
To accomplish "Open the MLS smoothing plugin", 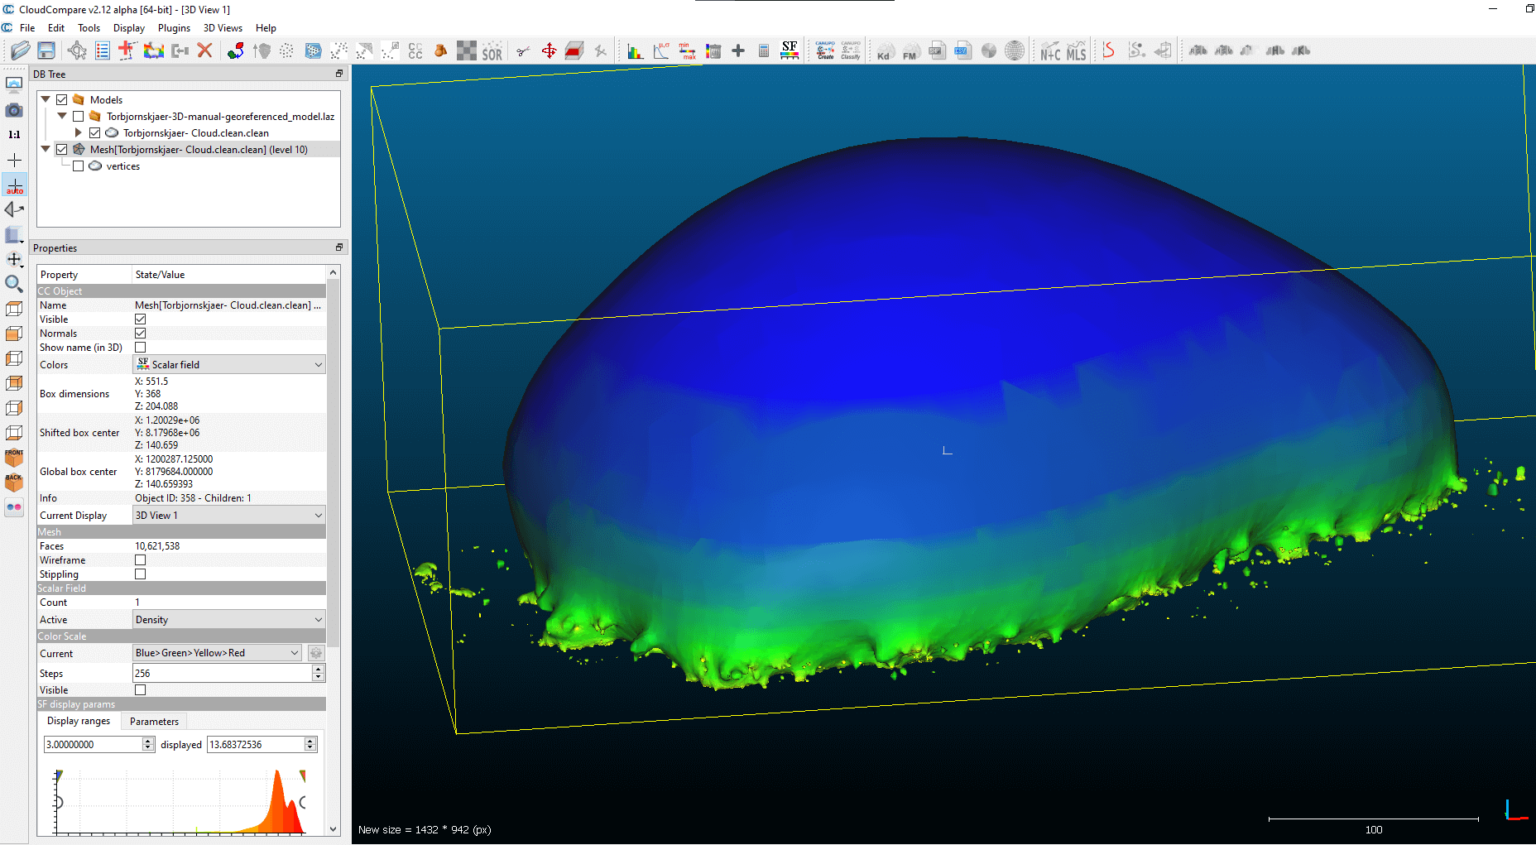I will click(1077, 50).
